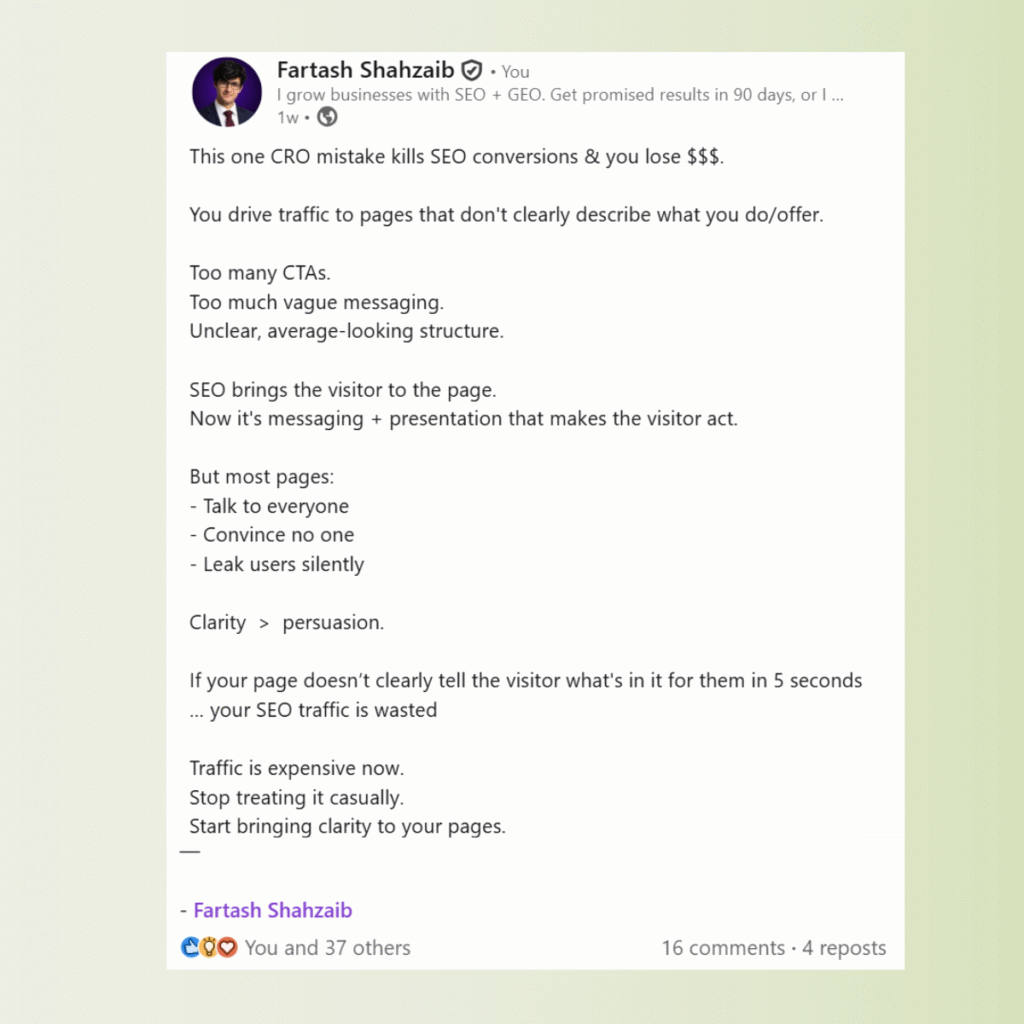Click the red heart Love reaction icon
This screenshot has height=1024, width=1024.
click(227, 947)
